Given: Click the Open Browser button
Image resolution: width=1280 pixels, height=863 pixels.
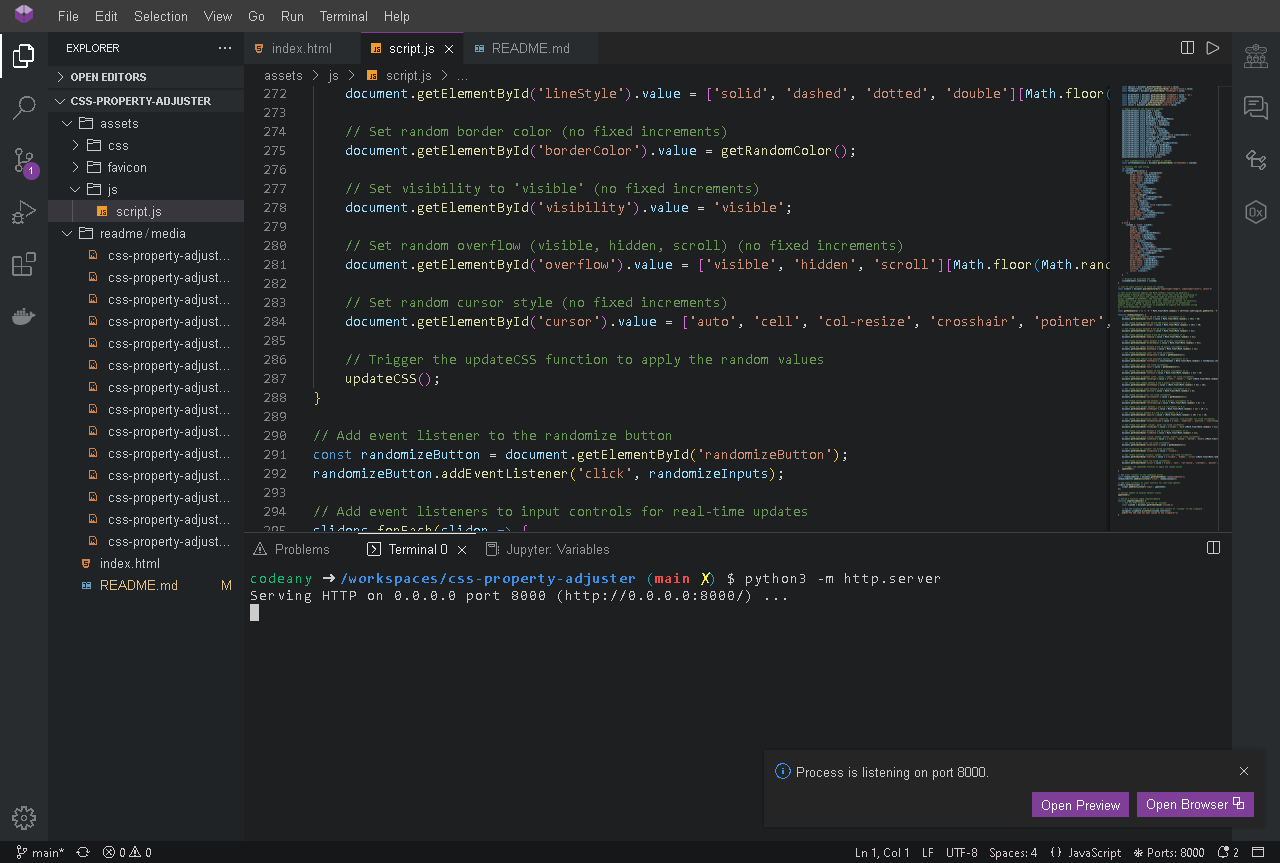Looking at the screenshot, I should click(x=1195, y=804).
